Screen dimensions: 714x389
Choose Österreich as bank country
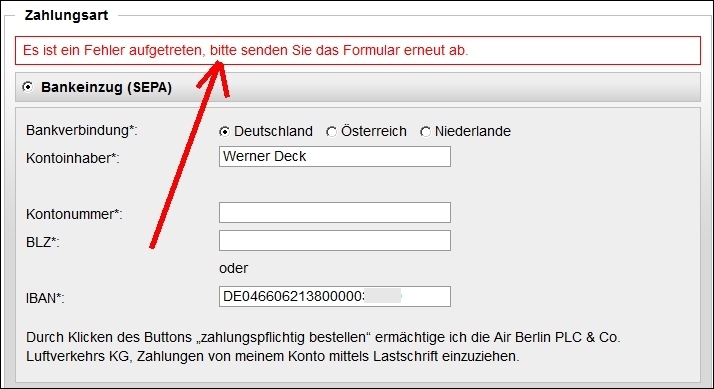[x=331, y=132]
